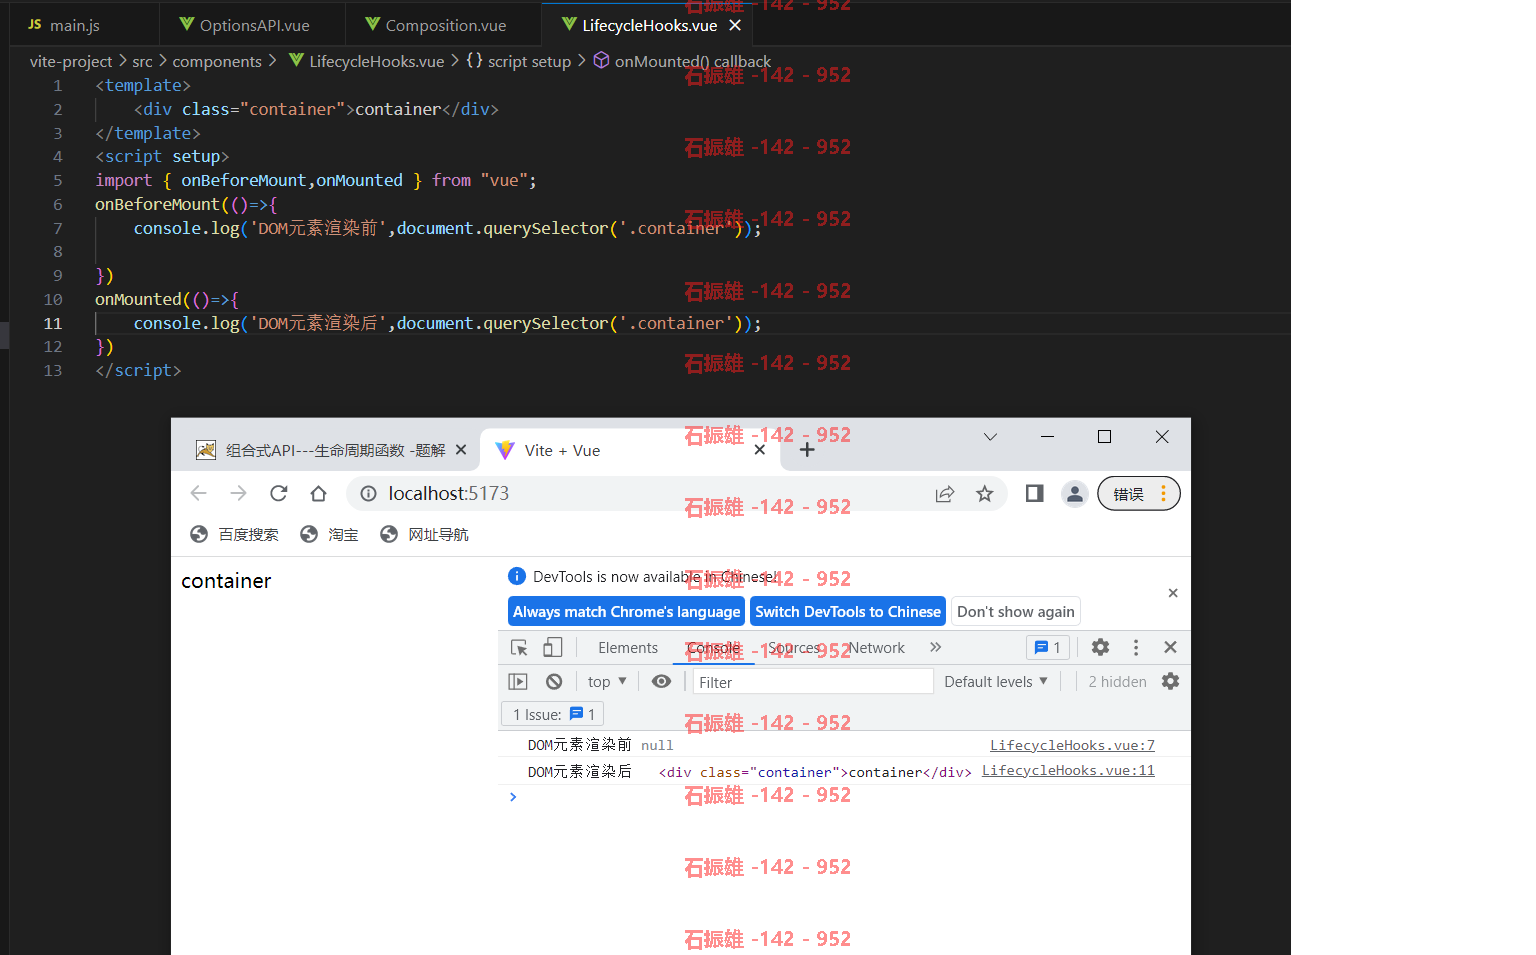Open Chrome tab search chevron
Screen dimensions: 1536x955
pyautogui.click(x=990, y=437)
